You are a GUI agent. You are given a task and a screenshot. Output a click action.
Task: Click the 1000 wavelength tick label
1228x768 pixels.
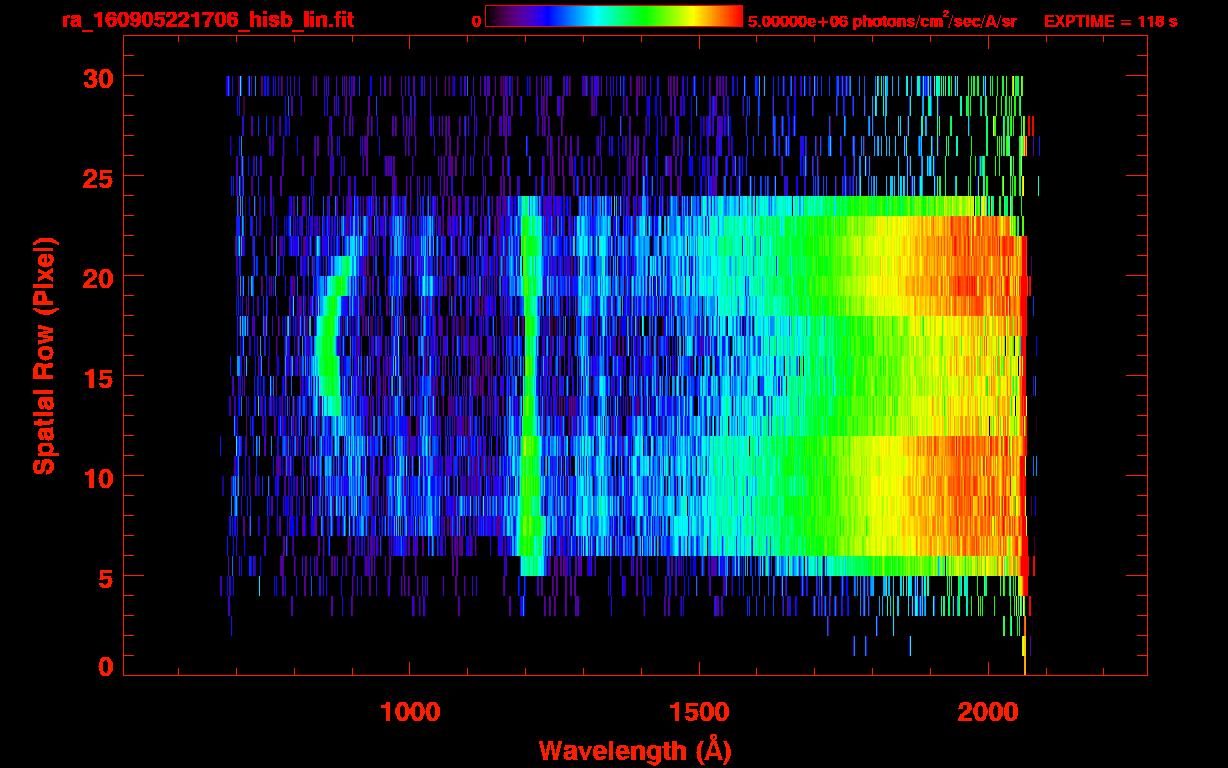point(410,712)
